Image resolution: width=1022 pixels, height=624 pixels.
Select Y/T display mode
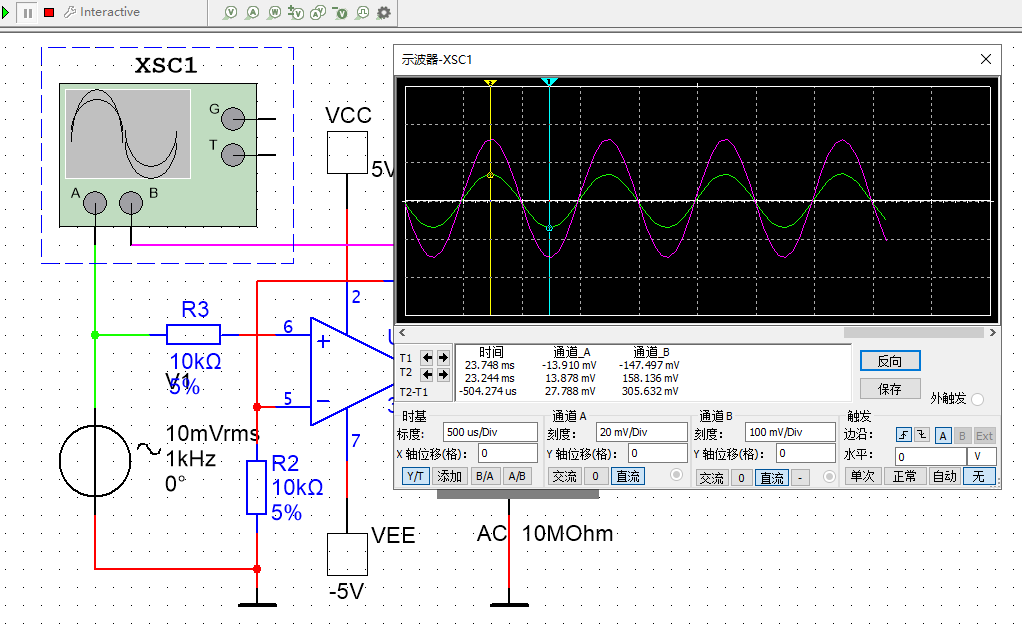click(x=415, y=477)
